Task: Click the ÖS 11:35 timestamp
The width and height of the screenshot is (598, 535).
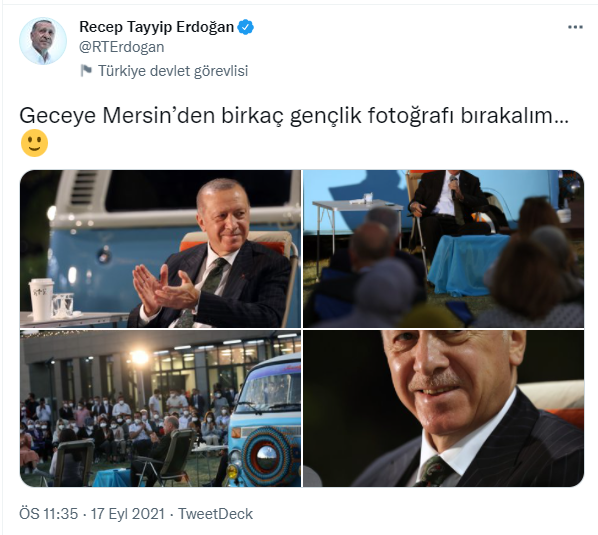Action: pyautogui.click(x=48, y=514)
